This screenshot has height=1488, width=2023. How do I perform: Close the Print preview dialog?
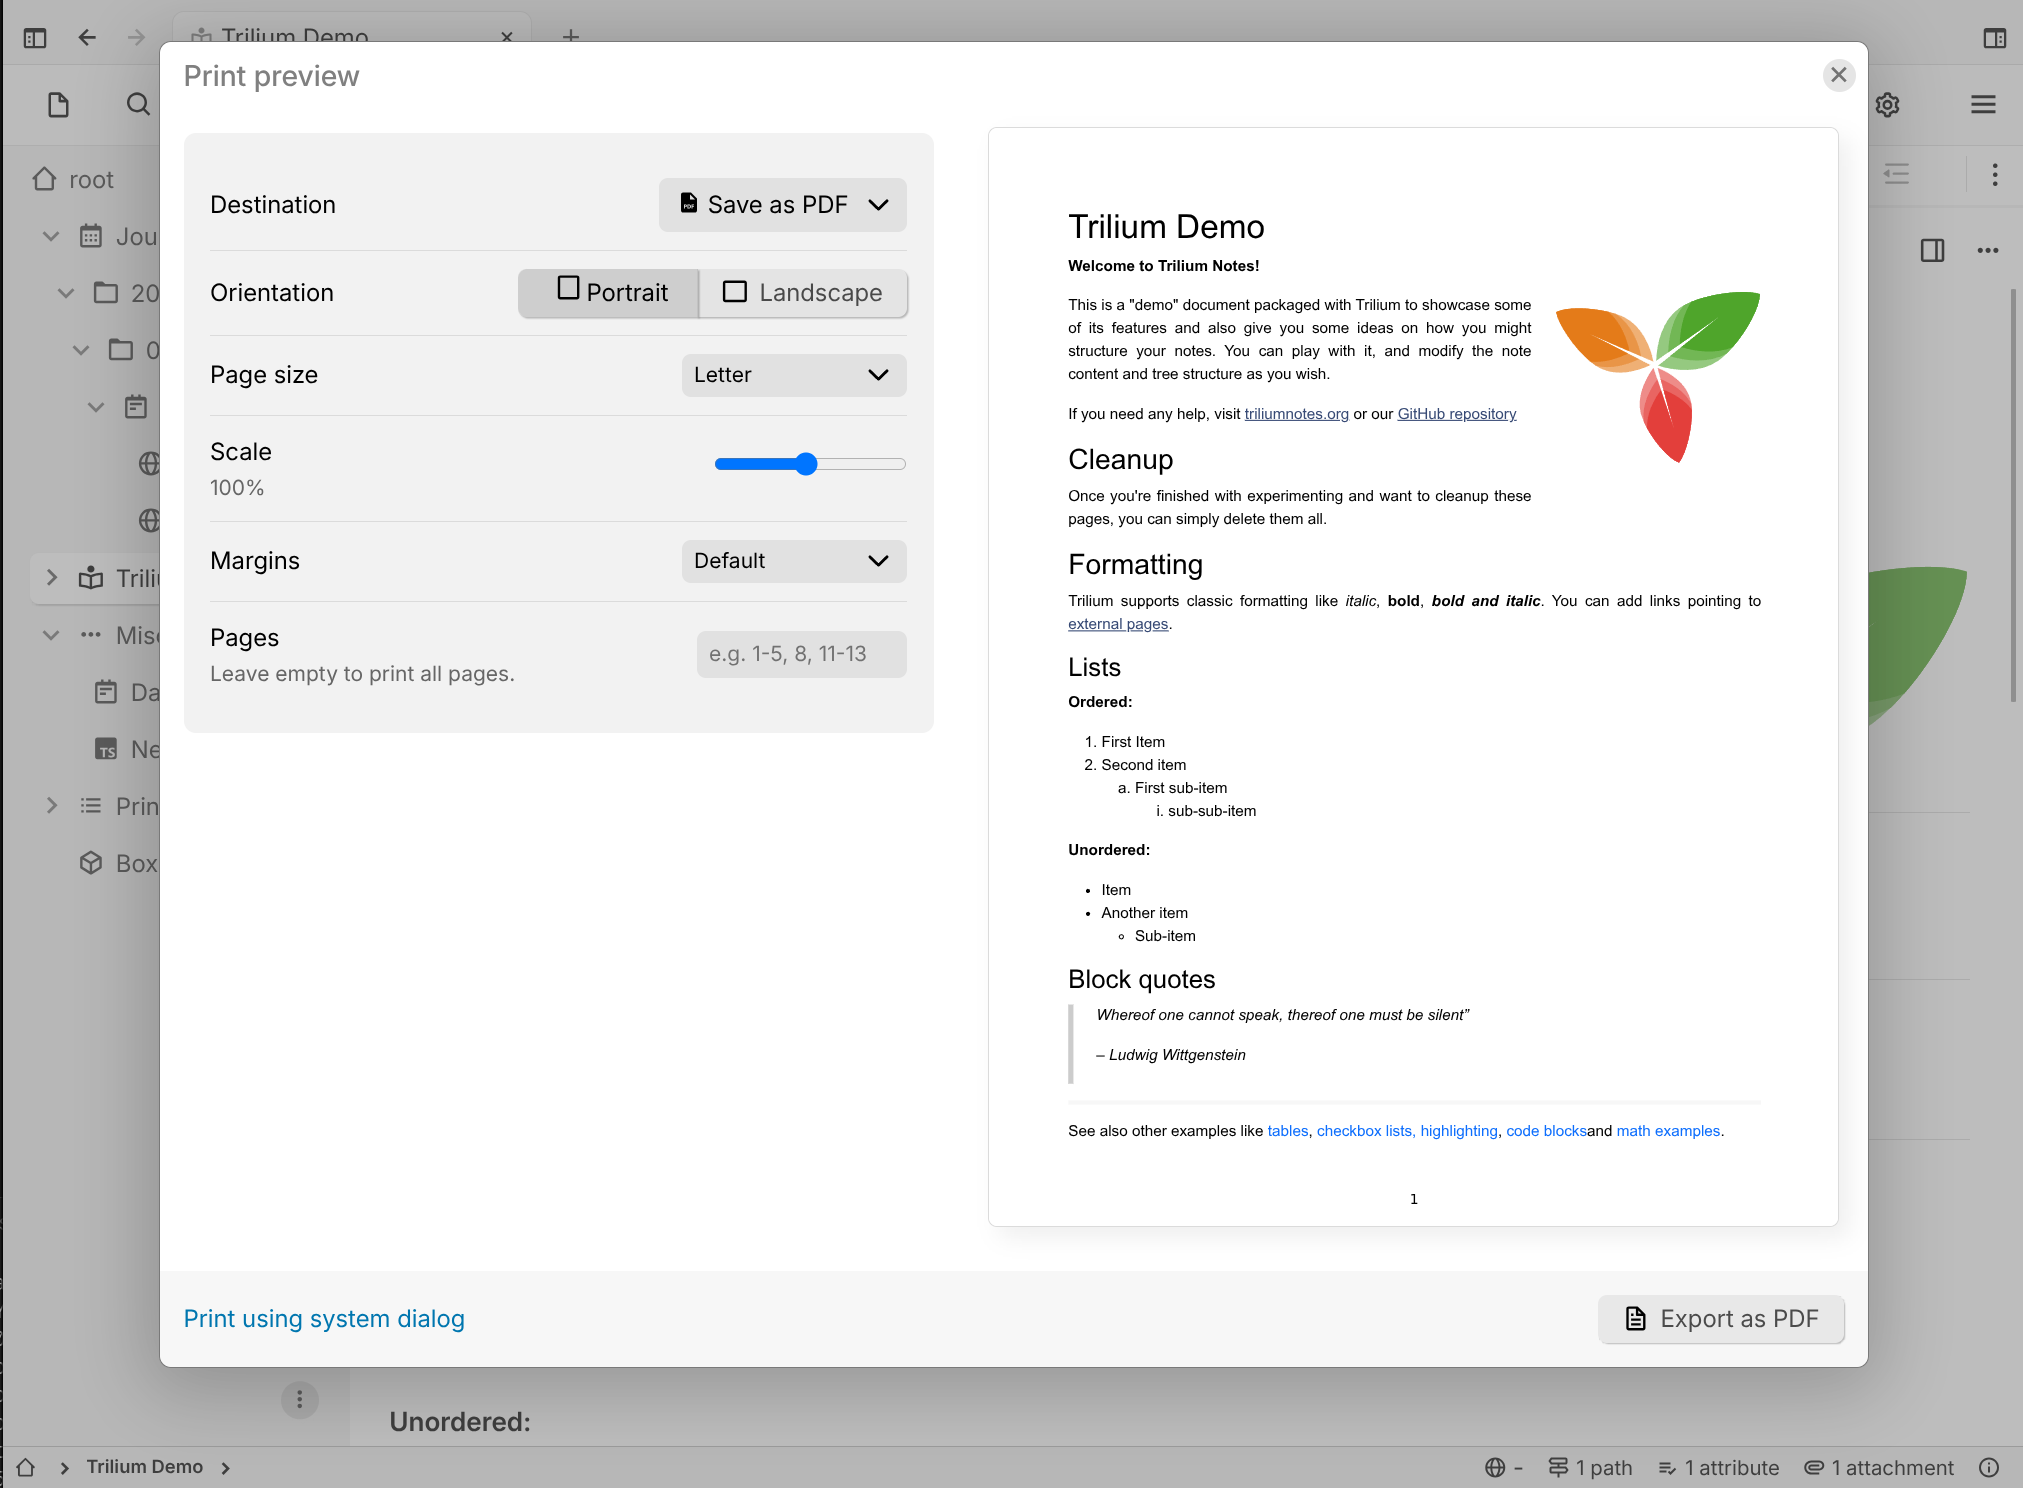tap(1838, 75)
